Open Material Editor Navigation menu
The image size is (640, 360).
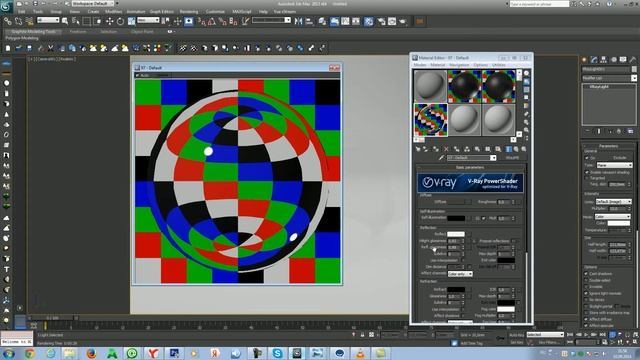click(x=459, y=65)
